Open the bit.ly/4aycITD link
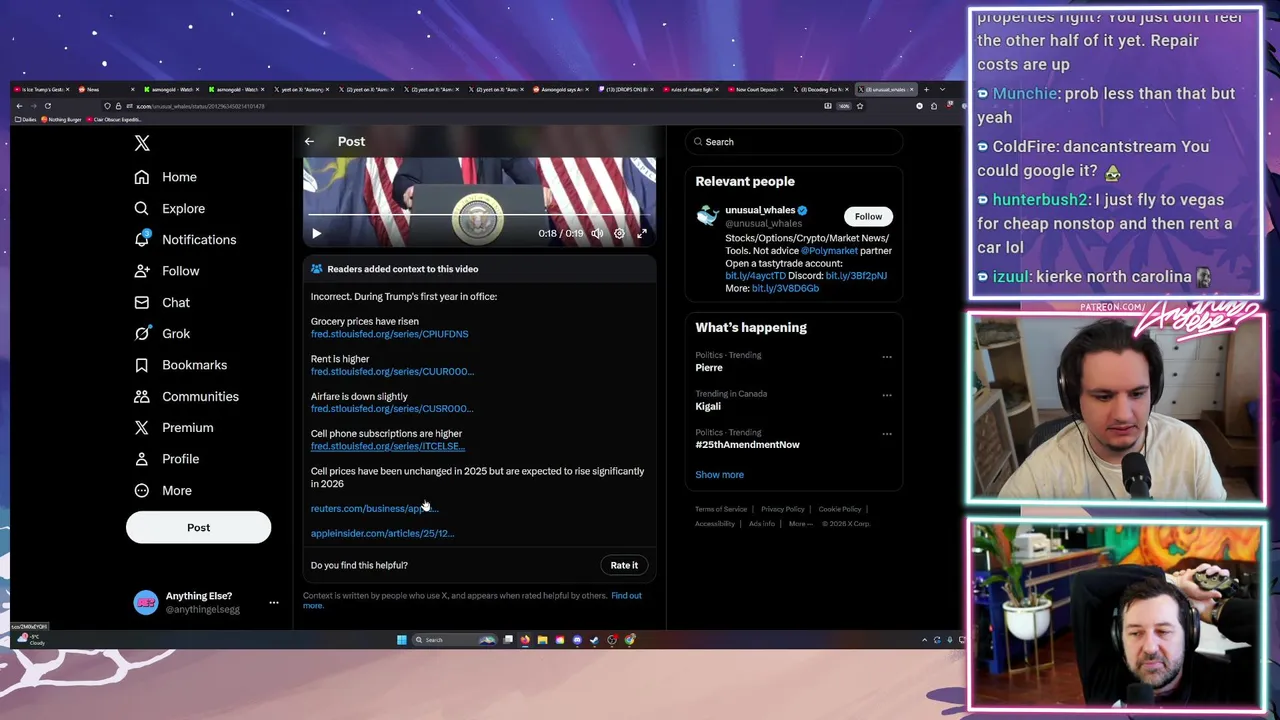This screenshot has width=1280, height=720. coord(756,275)
